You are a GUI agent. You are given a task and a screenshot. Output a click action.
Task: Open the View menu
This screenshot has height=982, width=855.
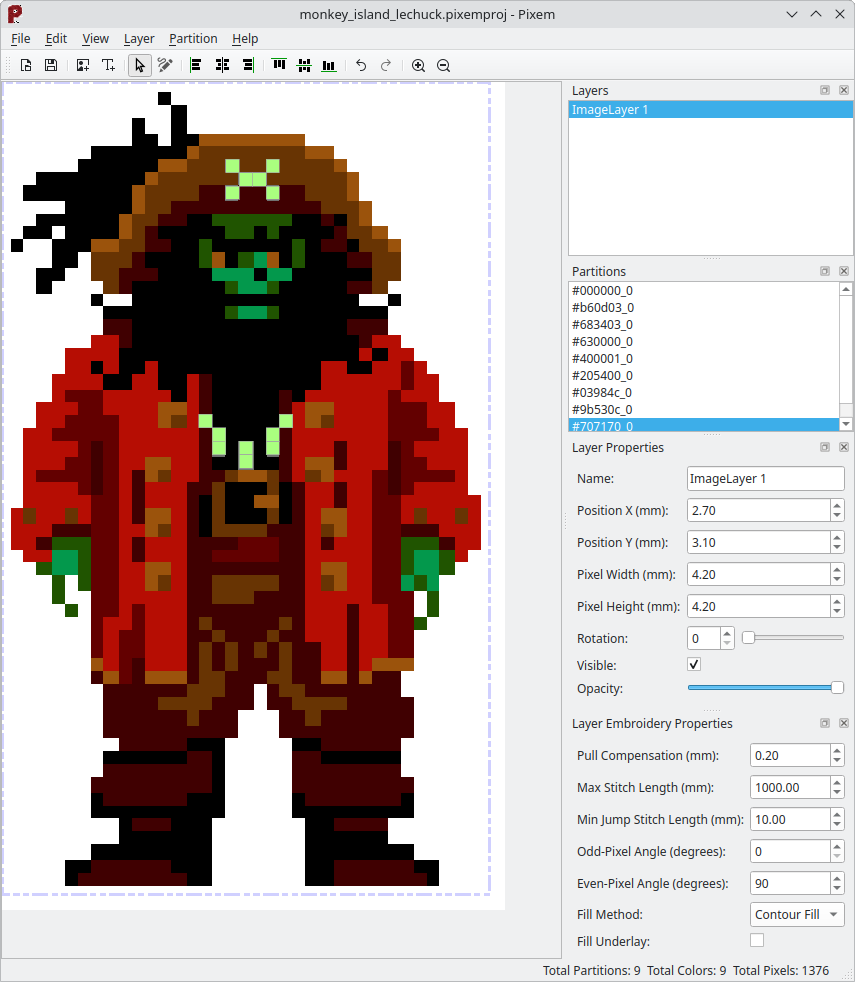(x=95, y=39)
